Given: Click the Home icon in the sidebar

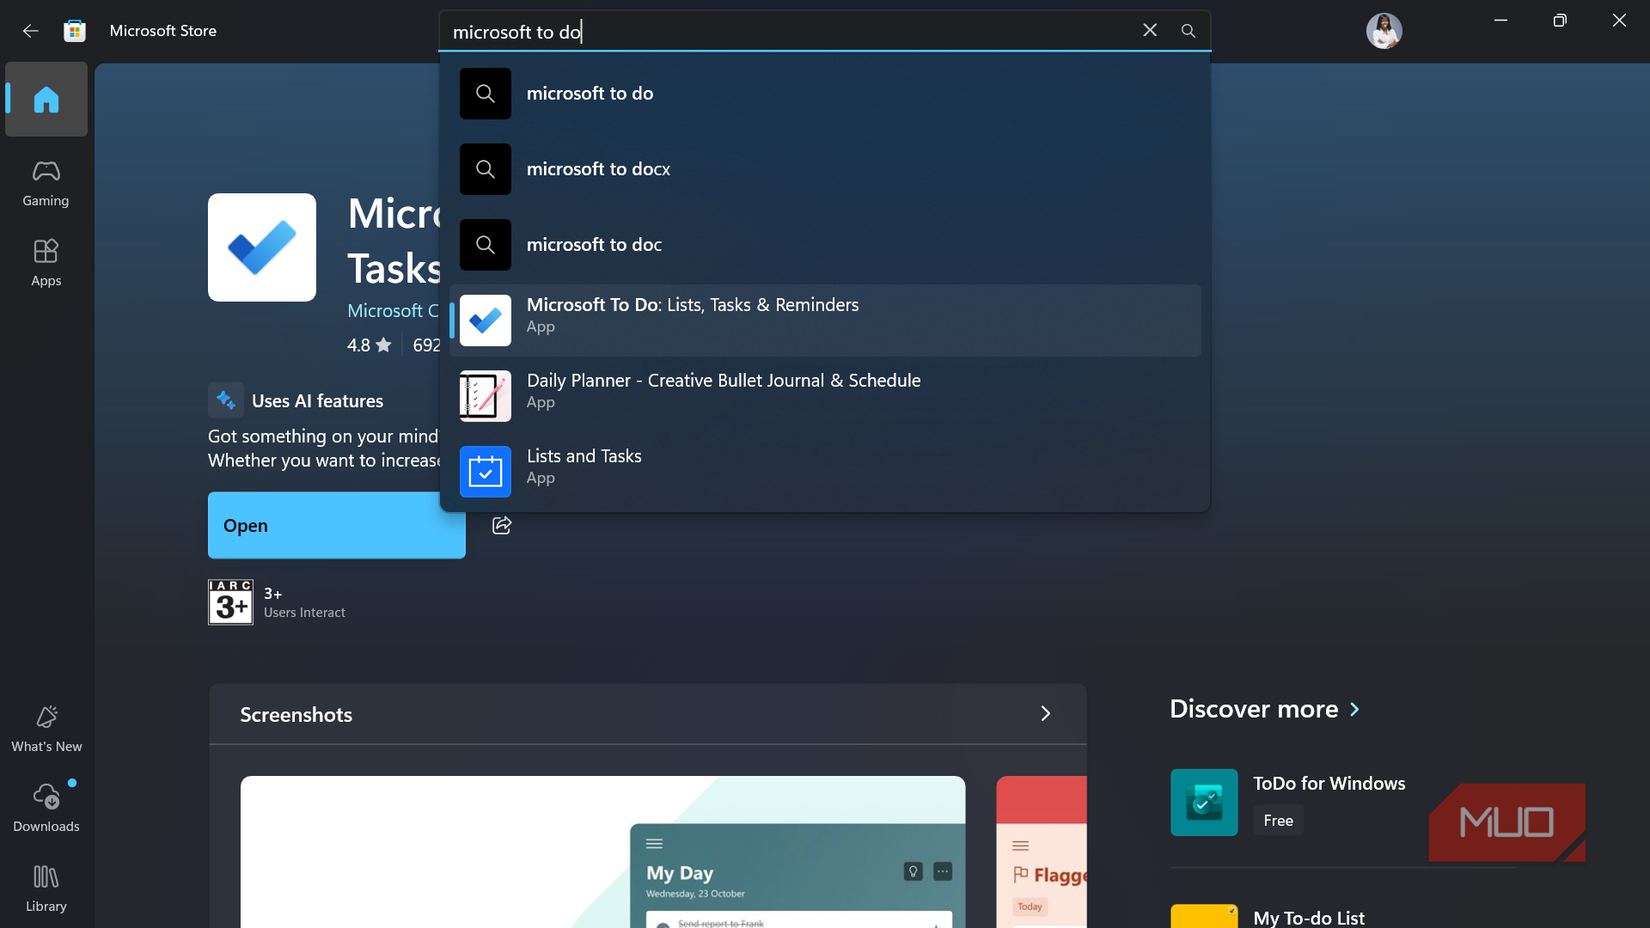Looking at the screenshot, I should click(x=46, y=99).
